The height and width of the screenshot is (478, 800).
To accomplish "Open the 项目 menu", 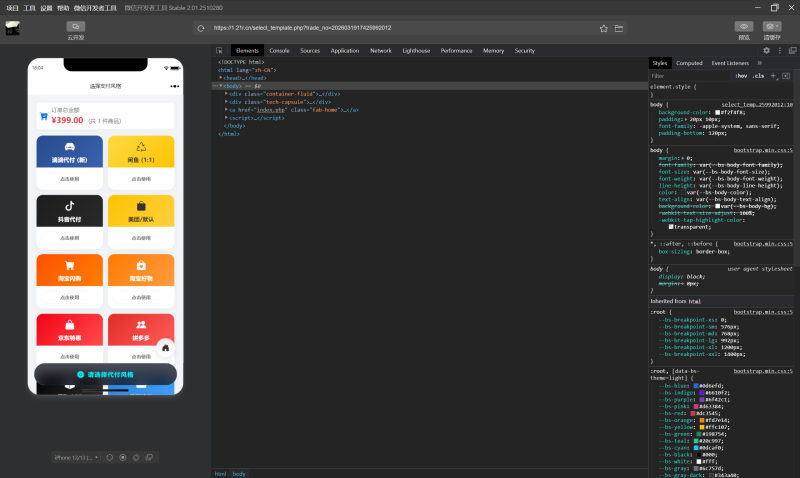I will click(x=12, y=8).
